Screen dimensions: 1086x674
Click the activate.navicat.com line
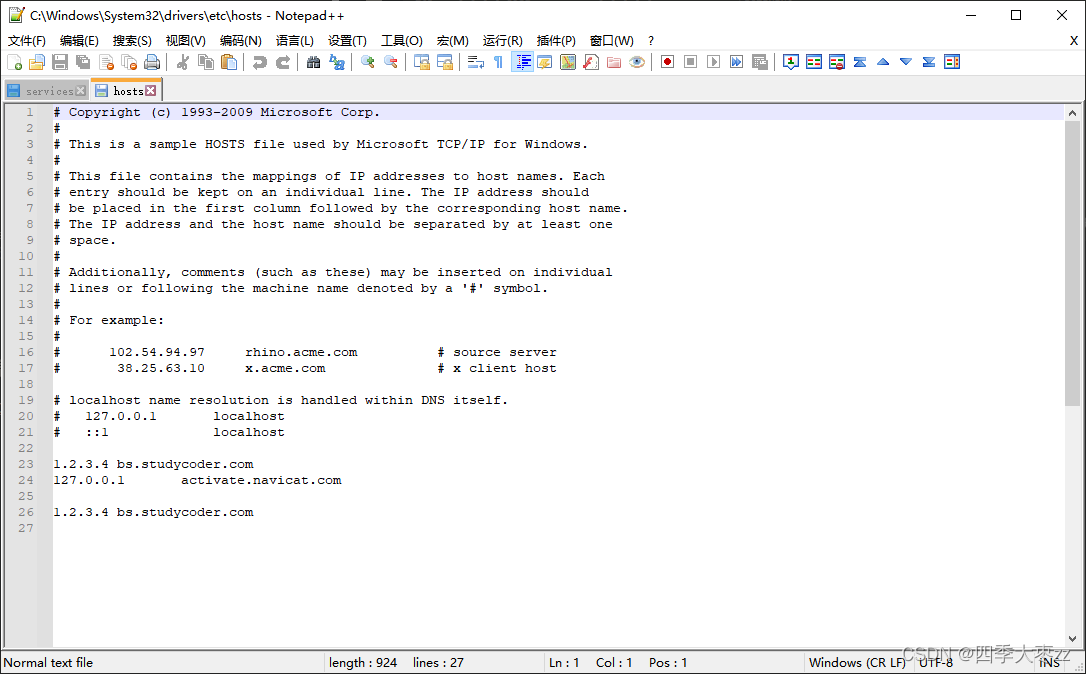pos(197,480)
